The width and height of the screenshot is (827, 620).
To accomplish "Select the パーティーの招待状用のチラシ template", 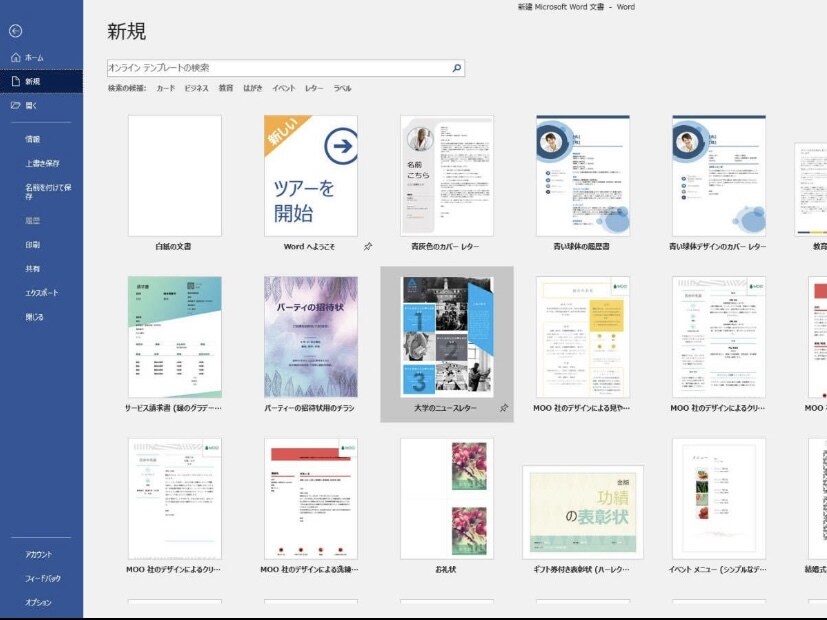I will point(311,337).
